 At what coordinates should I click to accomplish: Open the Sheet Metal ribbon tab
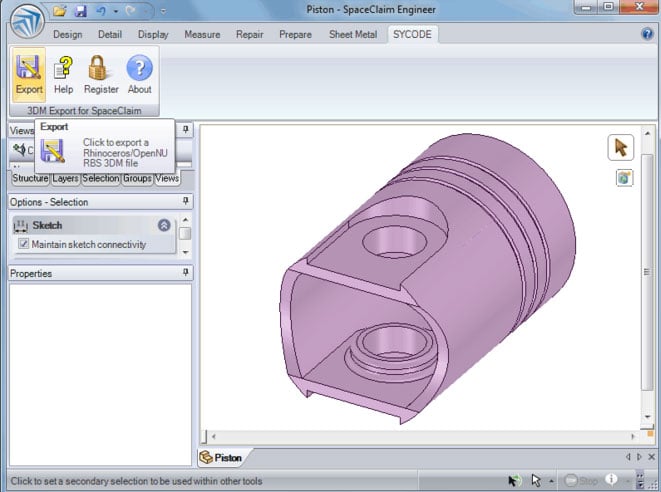pos(353,34)
